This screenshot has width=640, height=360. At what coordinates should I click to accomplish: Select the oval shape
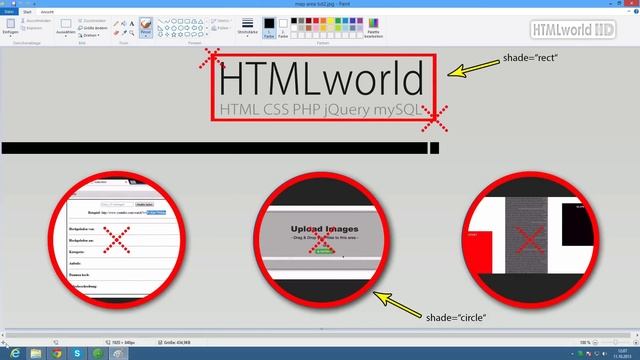pyautogui.click(x=174, y=21)
